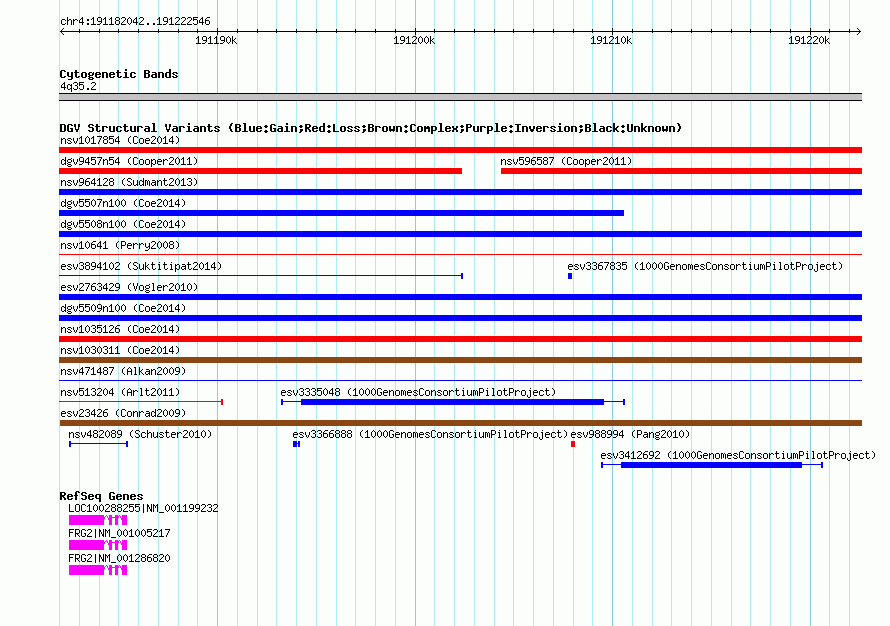Screen dimensions: 890x626
Task: Select the dgv9457n54 (Cooper2011) variant label
Action: [x=129, y=161]
